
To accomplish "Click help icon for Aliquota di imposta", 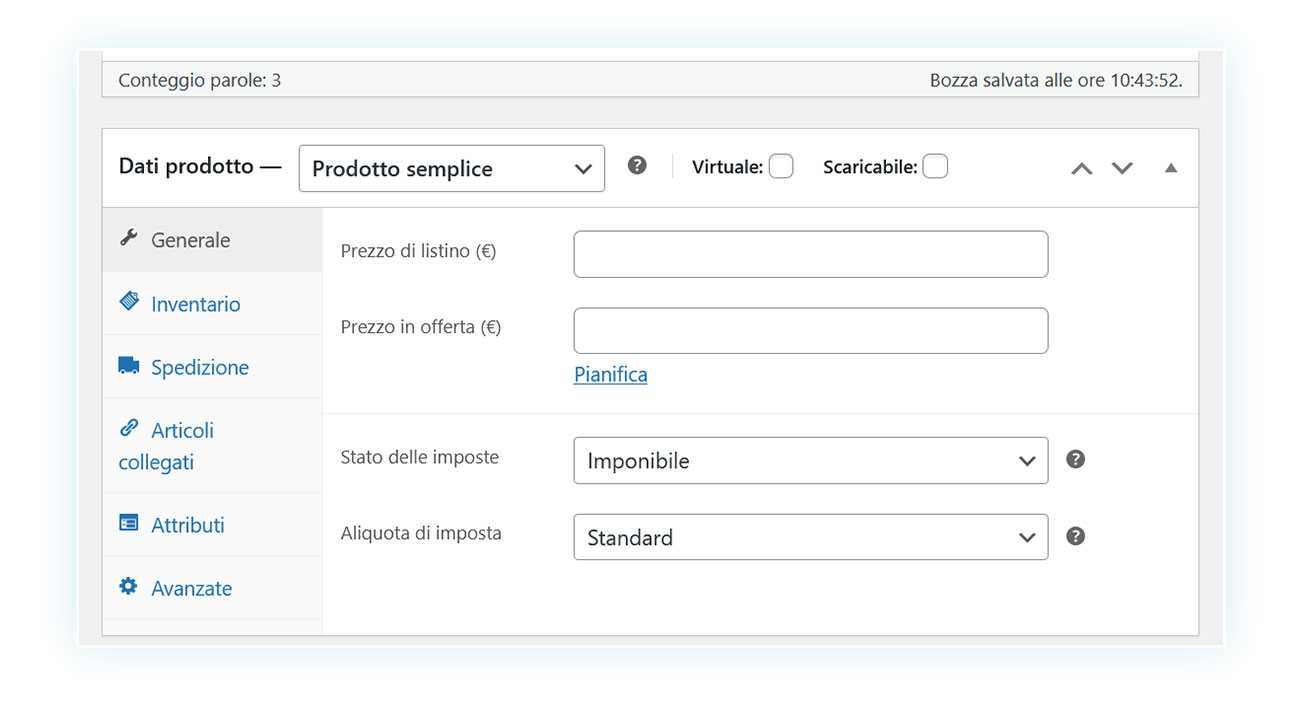I will 1075,536.
